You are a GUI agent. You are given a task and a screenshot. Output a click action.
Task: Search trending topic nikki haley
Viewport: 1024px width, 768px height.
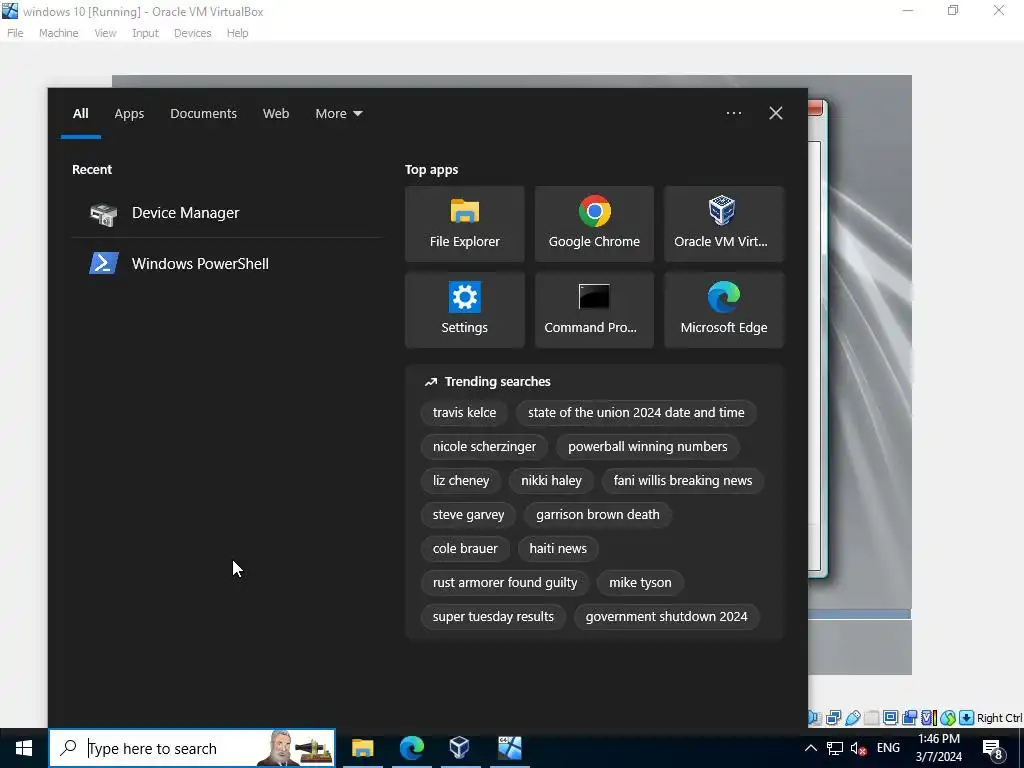(x=551, y=481)
